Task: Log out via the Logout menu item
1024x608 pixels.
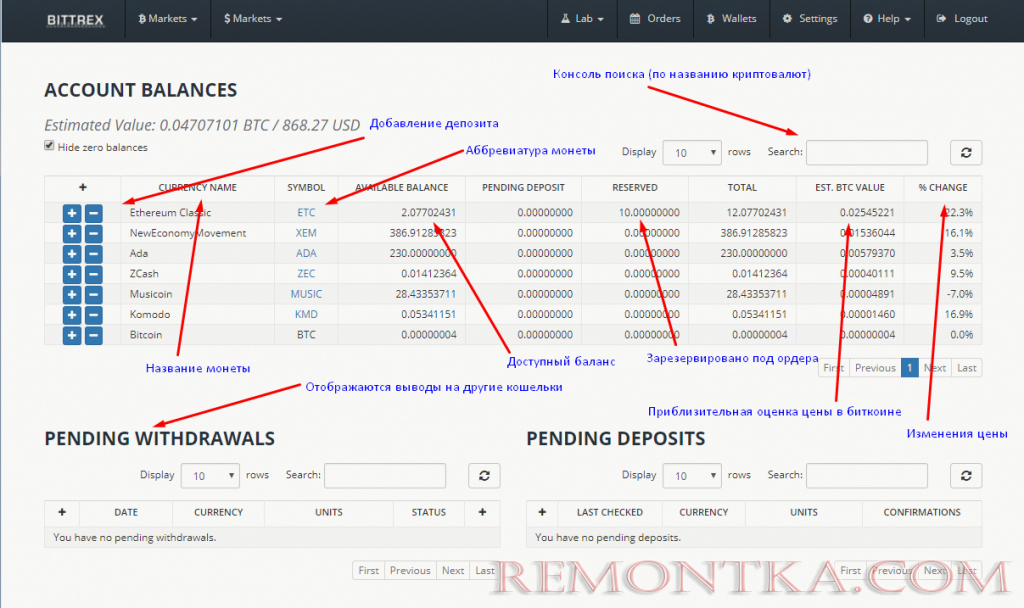Action: click(x=962, y=19)
